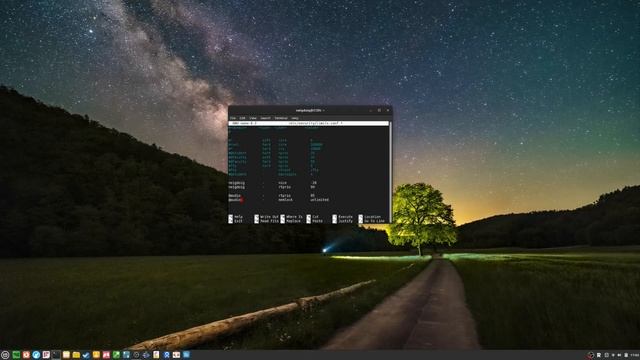Screen dimensions: 640x360
Task: Launch the blue circular browser icon
Action: coord(36,355)
